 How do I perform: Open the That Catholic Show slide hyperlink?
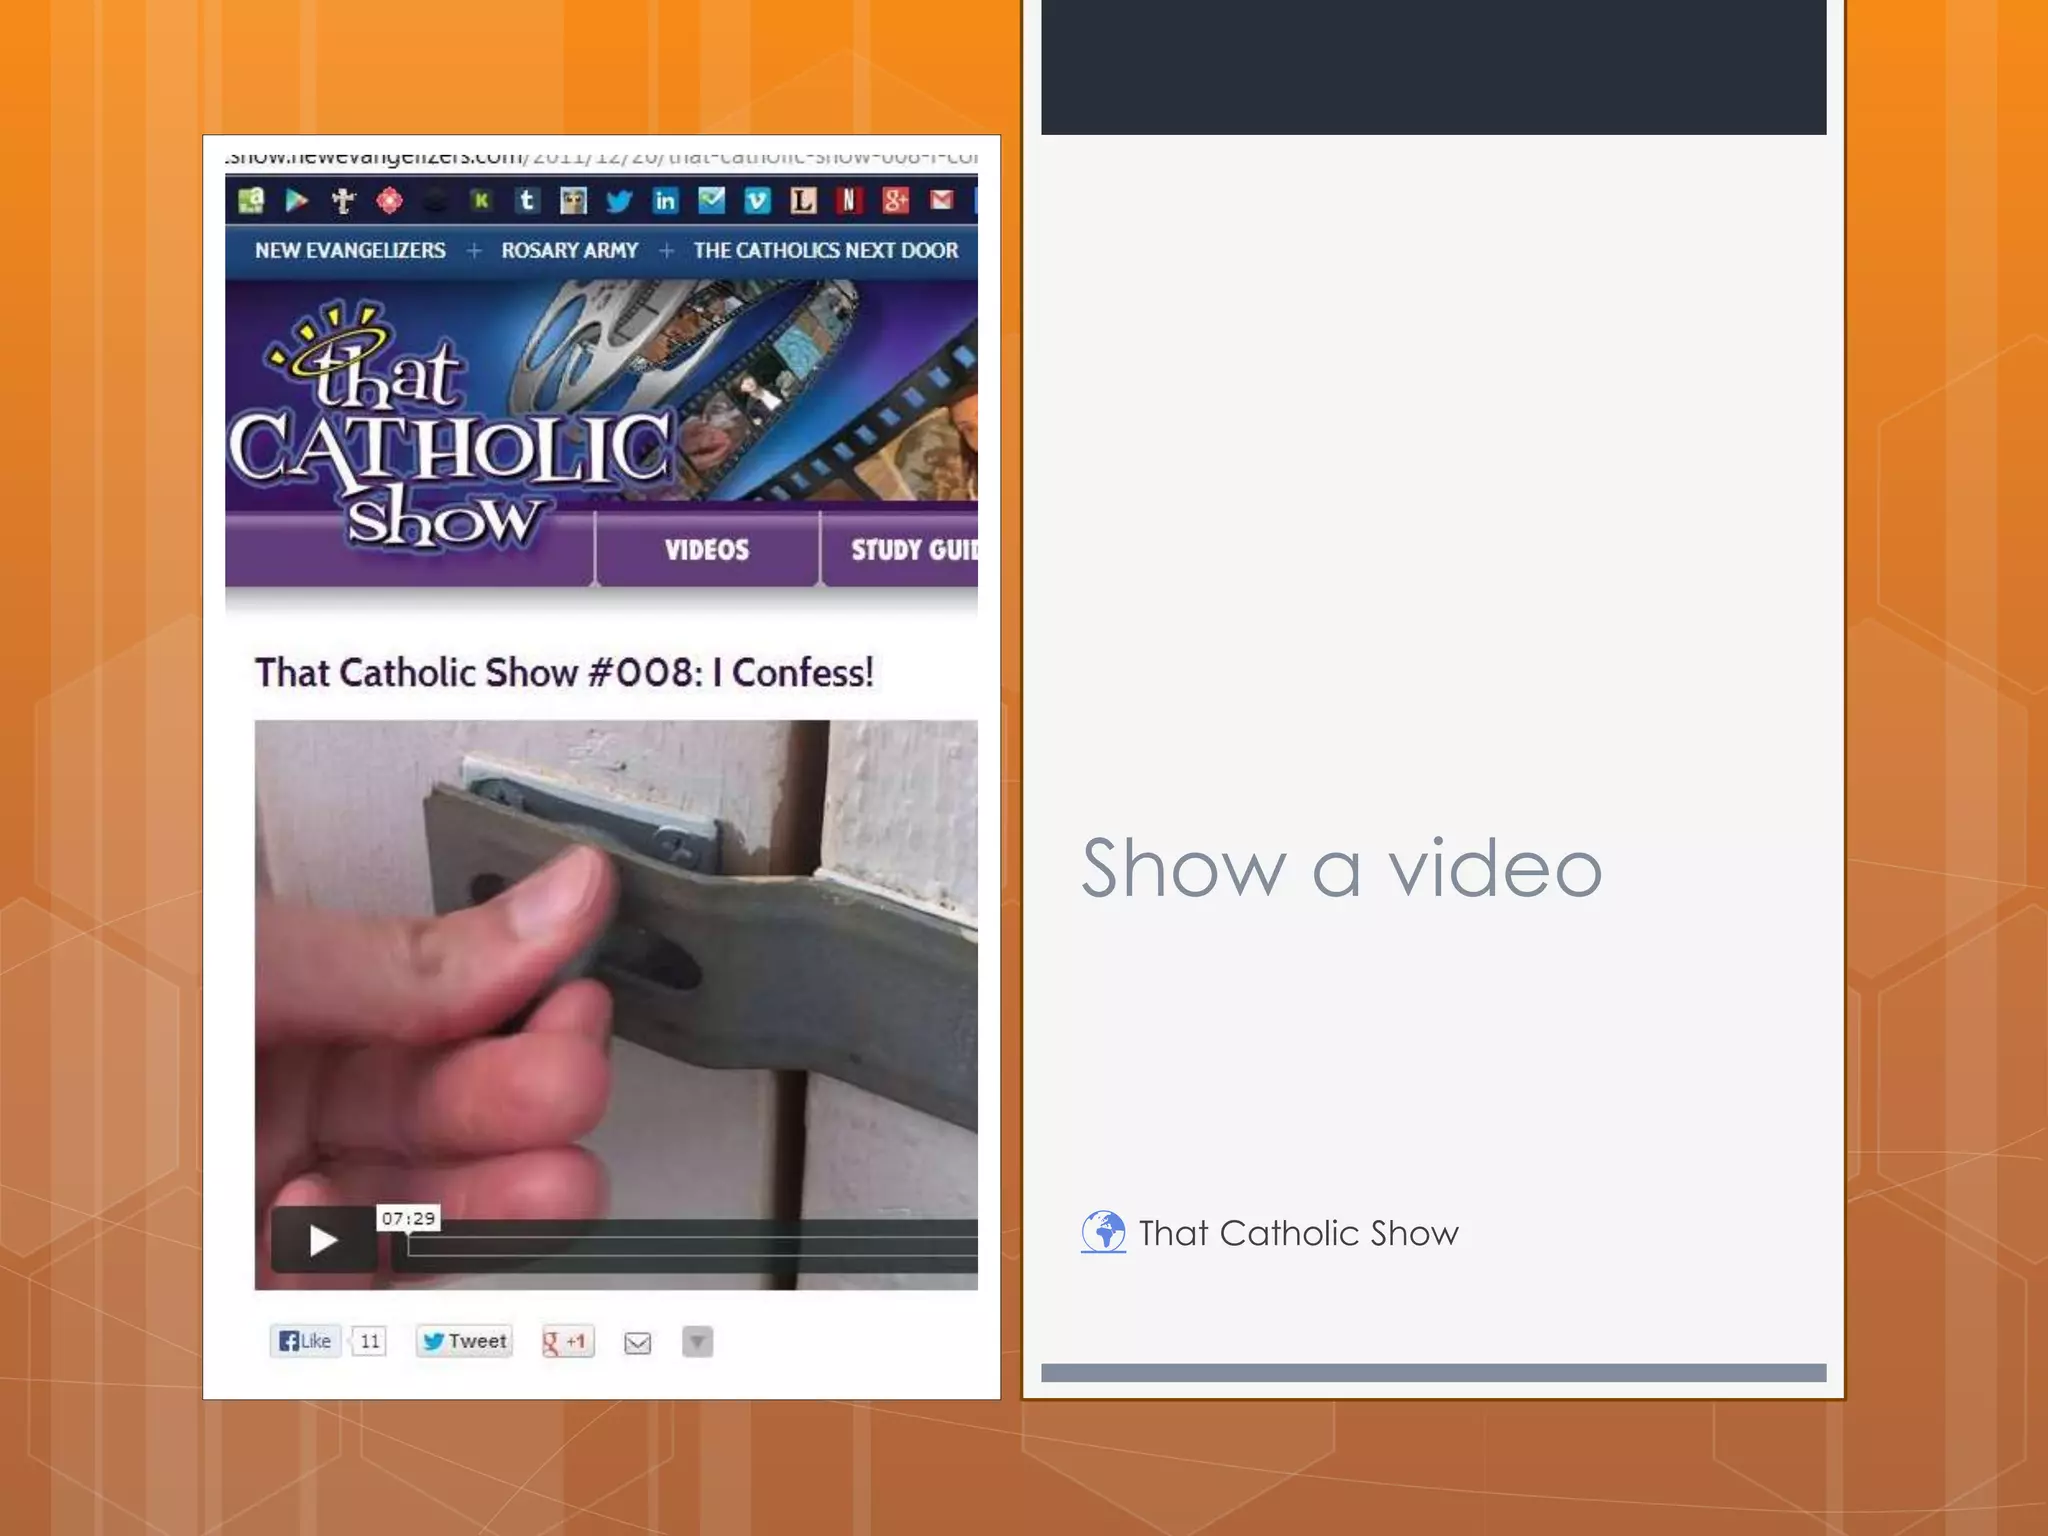click(1298, 1233)
